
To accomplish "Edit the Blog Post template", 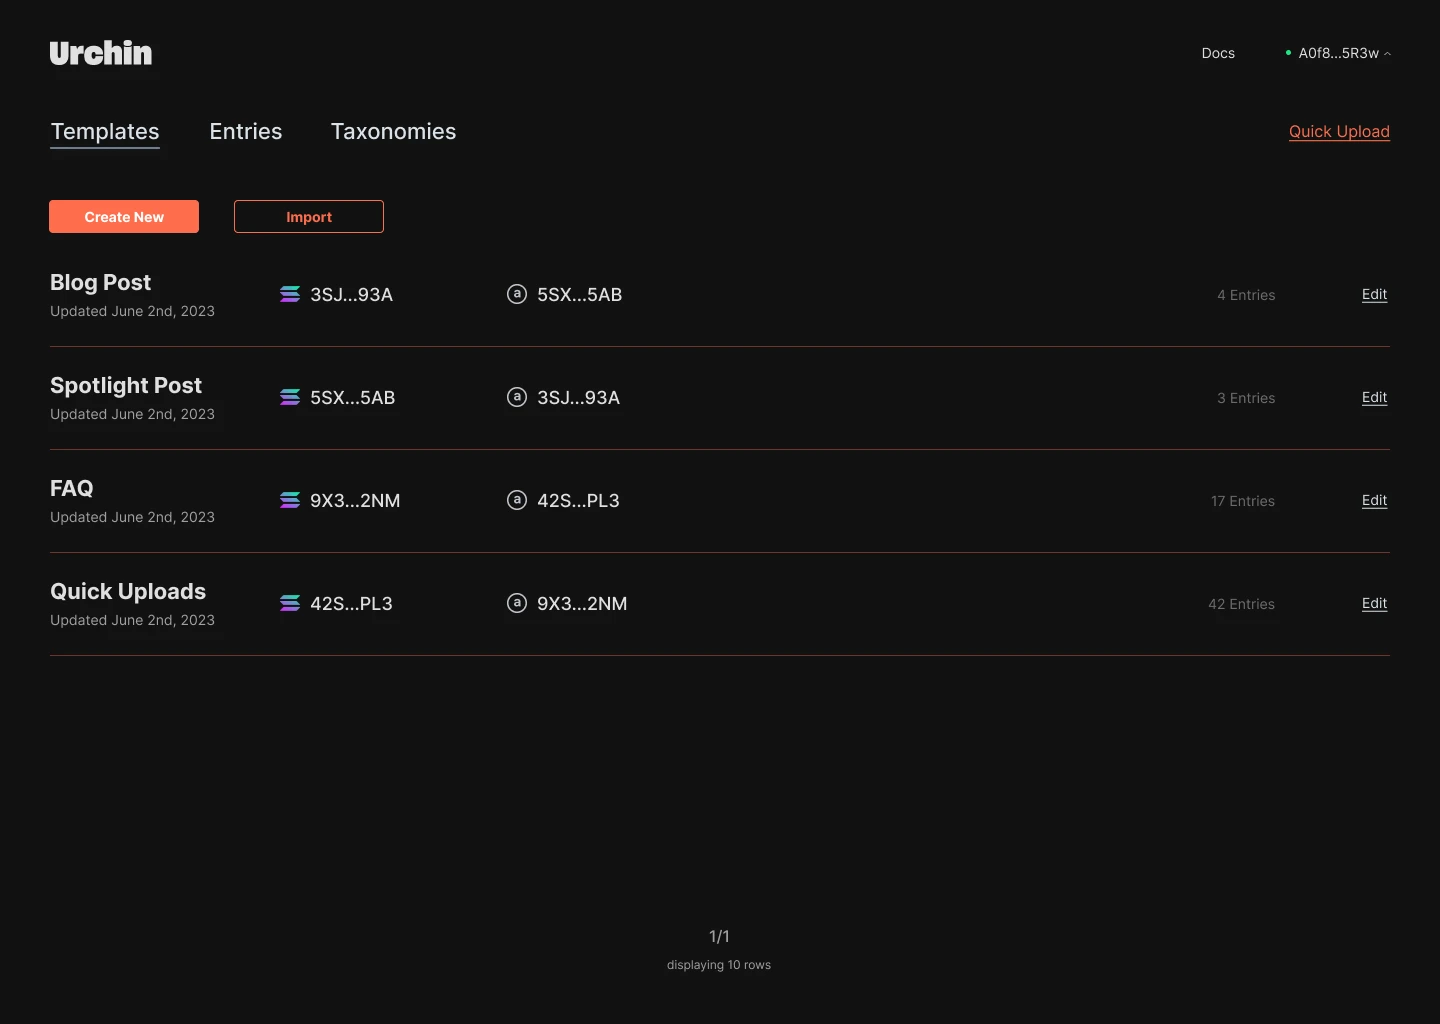I will tap(1374, 294).
